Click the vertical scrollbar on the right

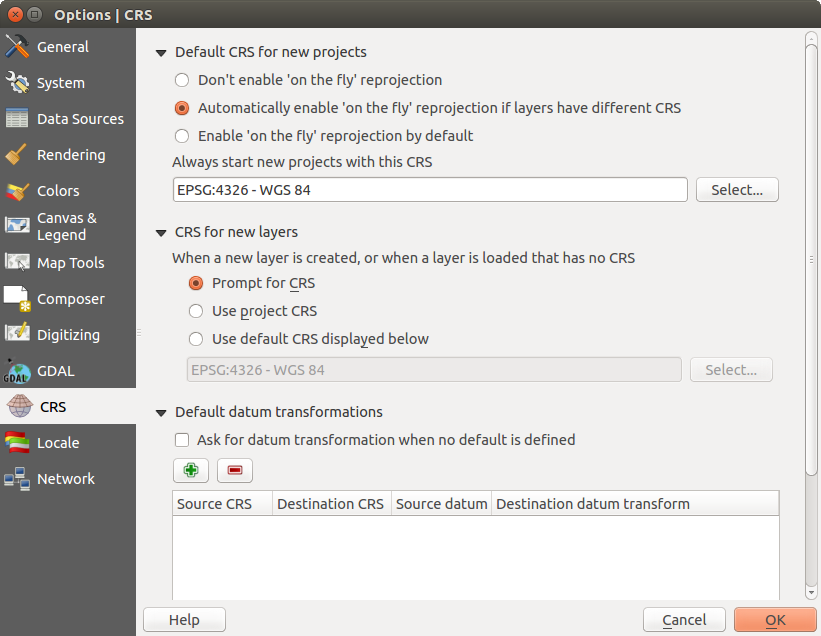click(811, 250)
